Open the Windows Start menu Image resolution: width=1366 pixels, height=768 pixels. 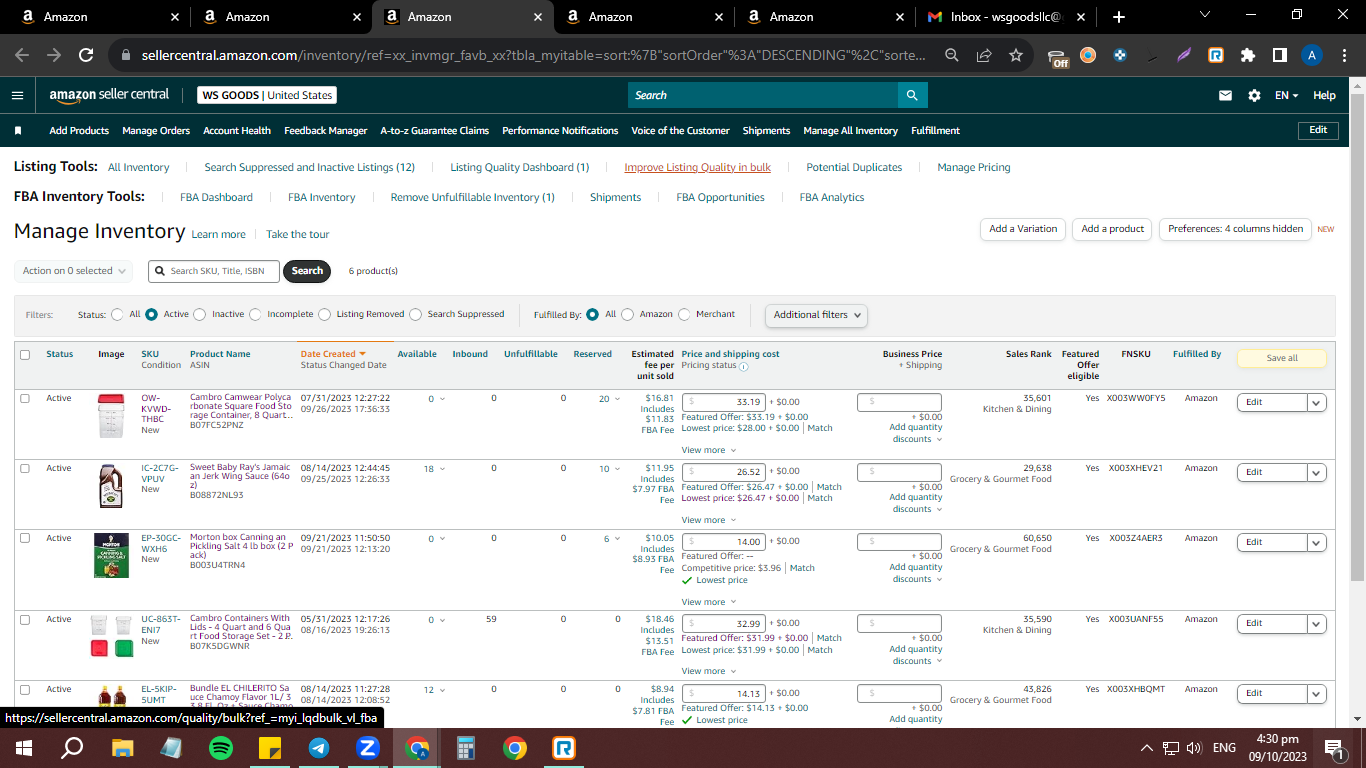pyautogui.click(x=24, y=748)
